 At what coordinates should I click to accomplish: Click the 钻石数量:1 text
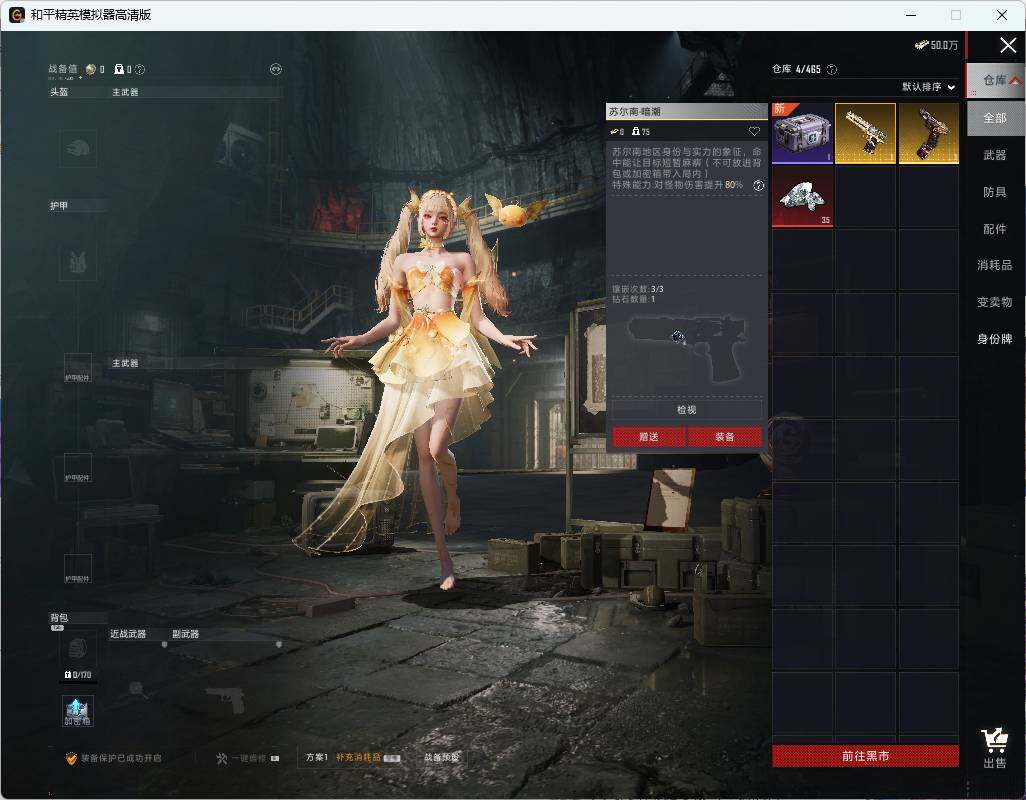tap(633, 299)
